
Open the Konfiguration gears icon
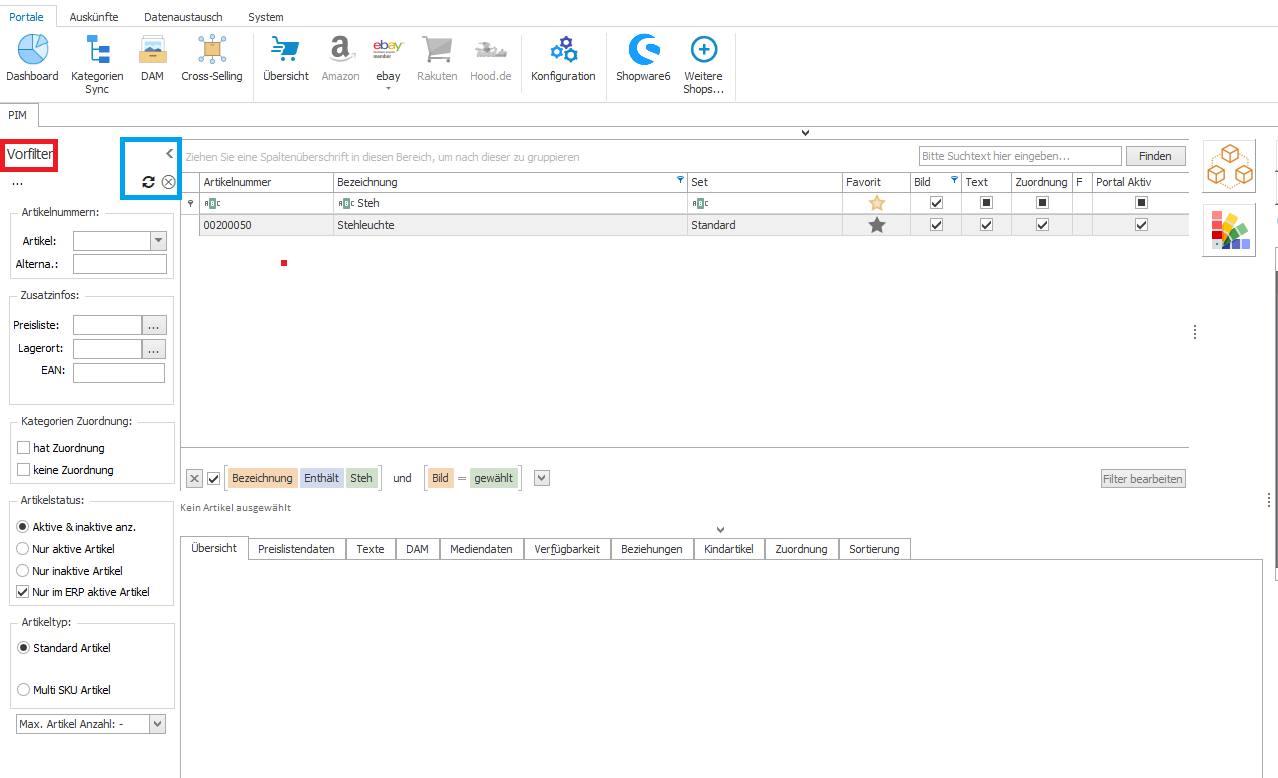(563, 50)
